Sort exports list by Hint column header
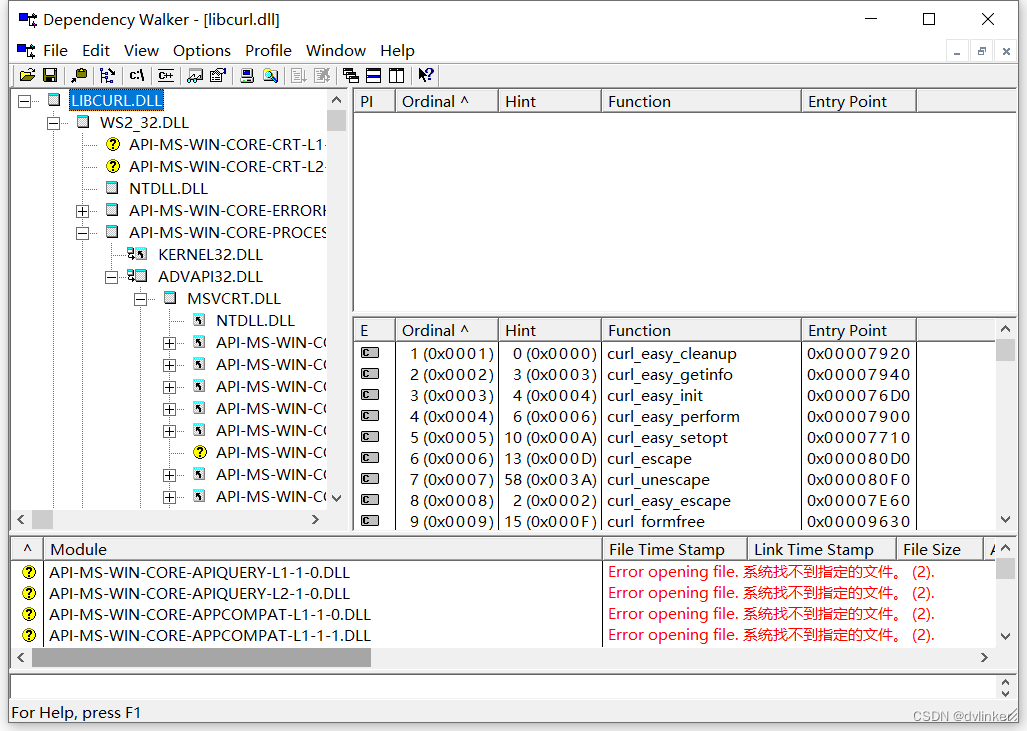 click(x=550, y=330)
